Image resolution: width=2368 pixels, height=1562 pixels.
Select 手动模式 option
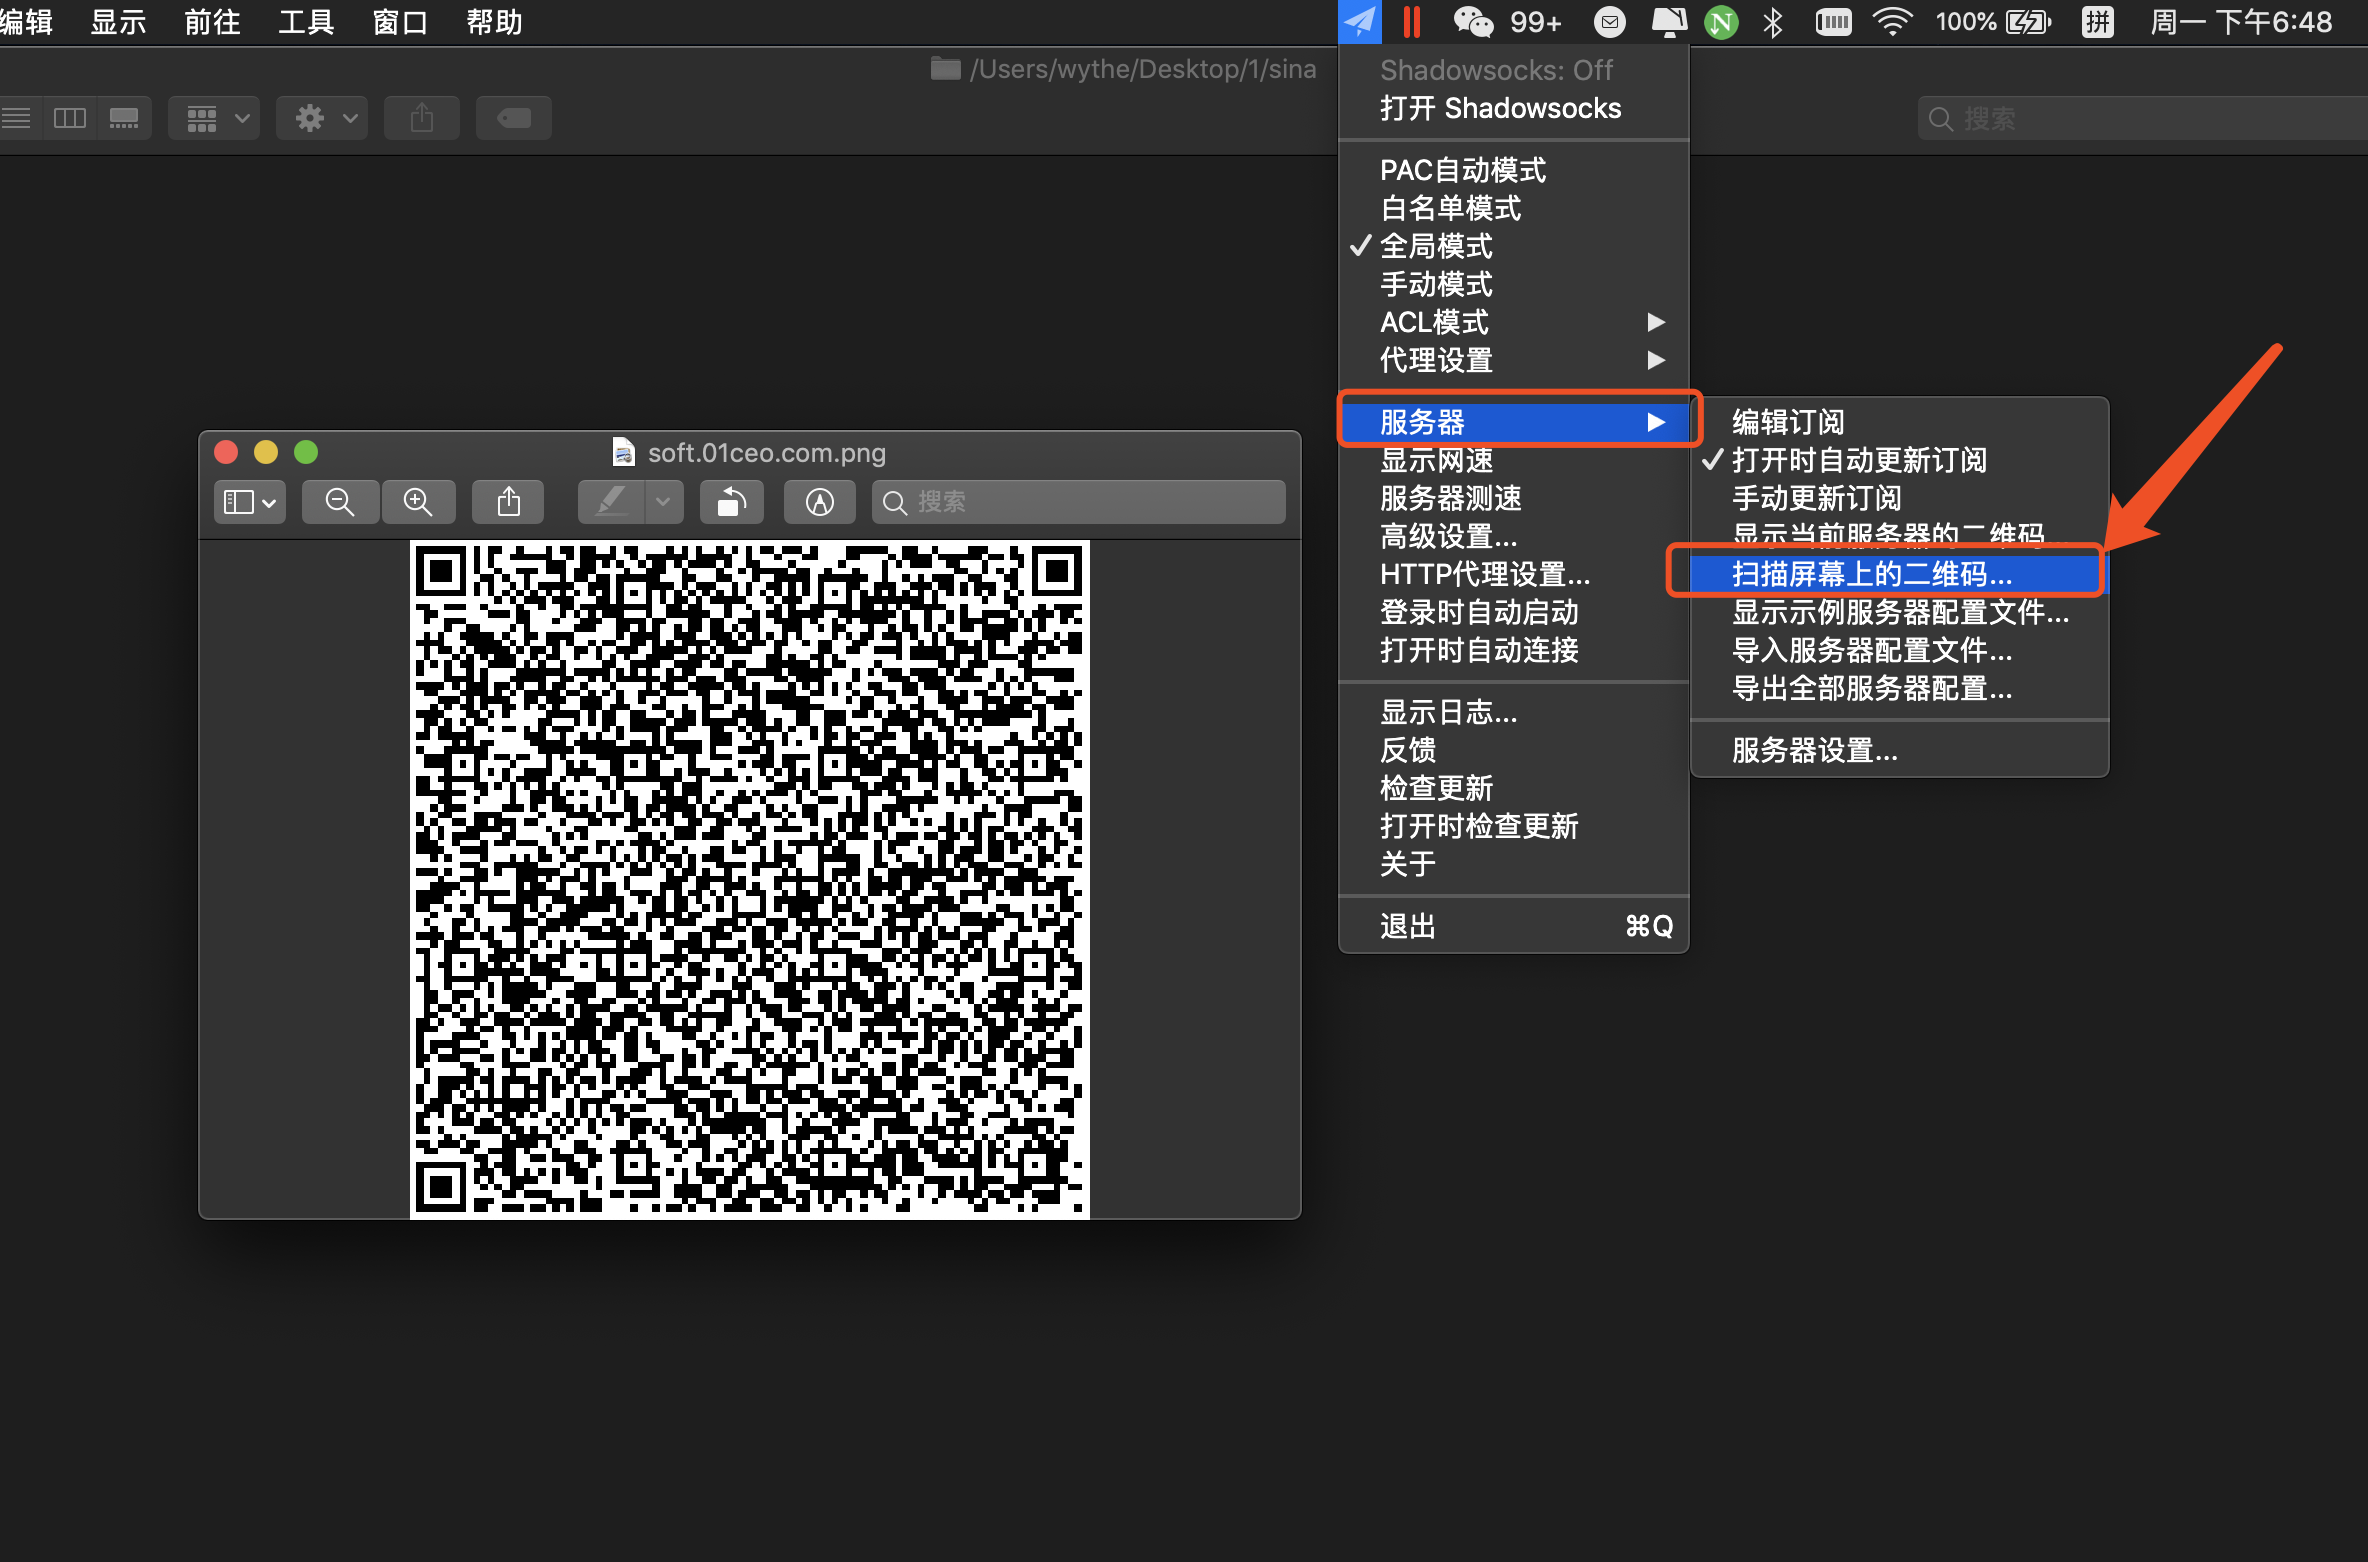1514,284
